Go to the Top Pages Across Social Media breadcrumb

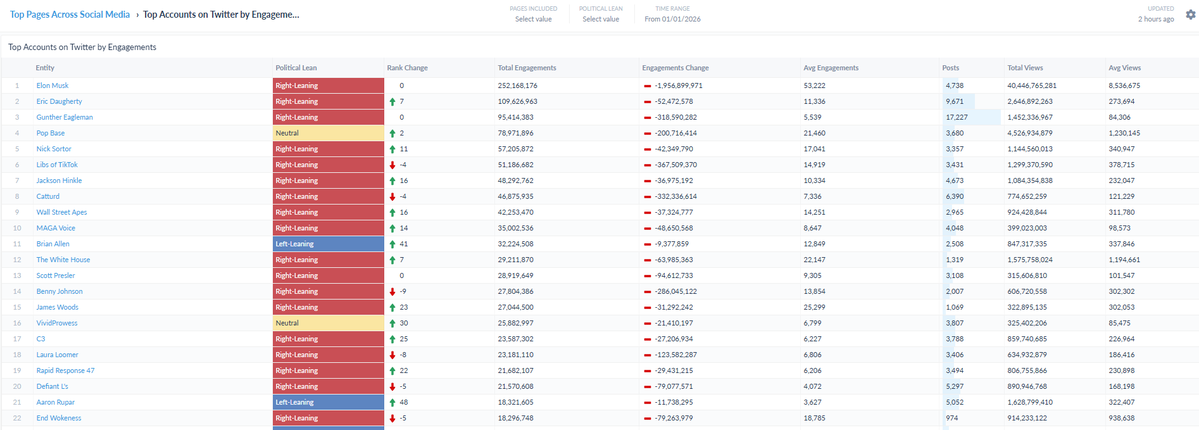click(x=70, y=14)
